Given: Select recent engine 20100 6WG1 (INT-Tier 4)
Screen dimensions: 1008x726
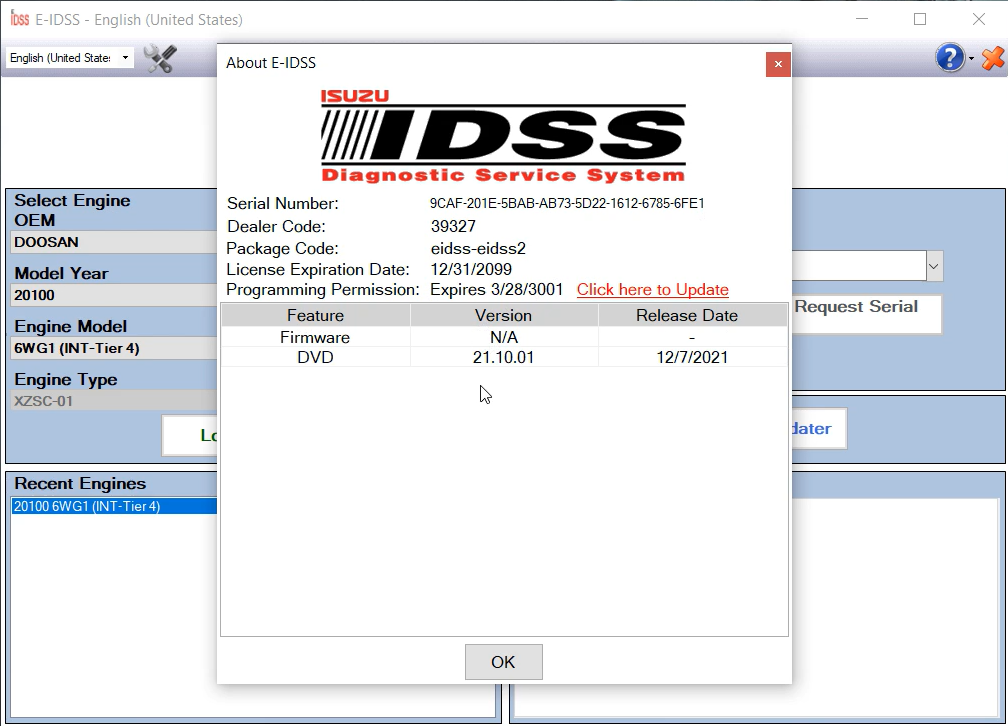Looking at the screenshot, I should coord(114,506).
